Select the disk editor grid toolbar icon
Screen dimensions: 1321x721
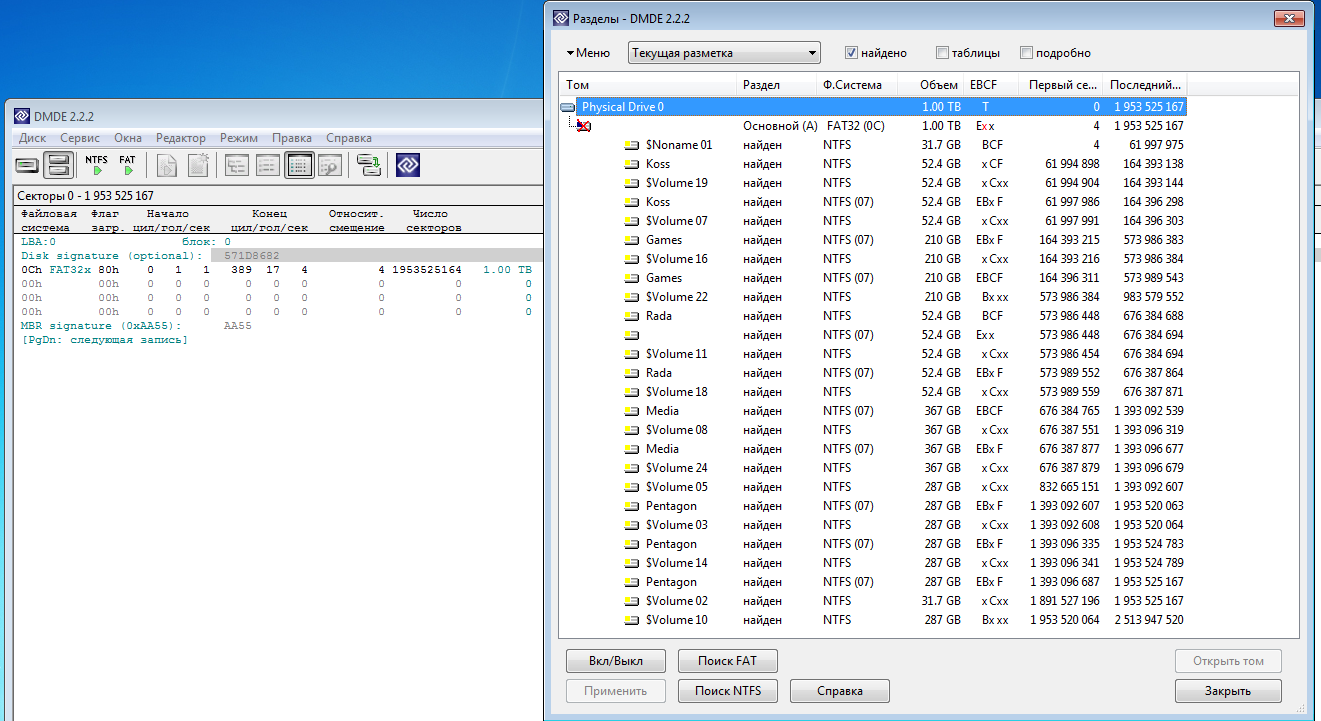(x=299, y=165)
